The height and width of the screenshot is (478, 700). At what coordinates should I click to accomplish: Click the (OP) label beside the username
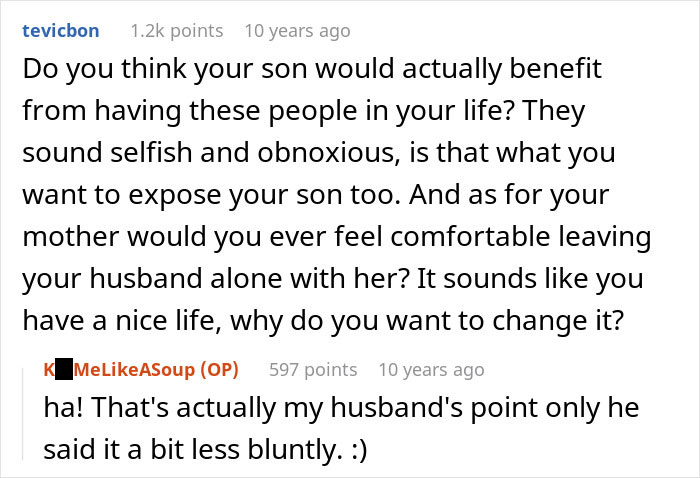(219, 370)
